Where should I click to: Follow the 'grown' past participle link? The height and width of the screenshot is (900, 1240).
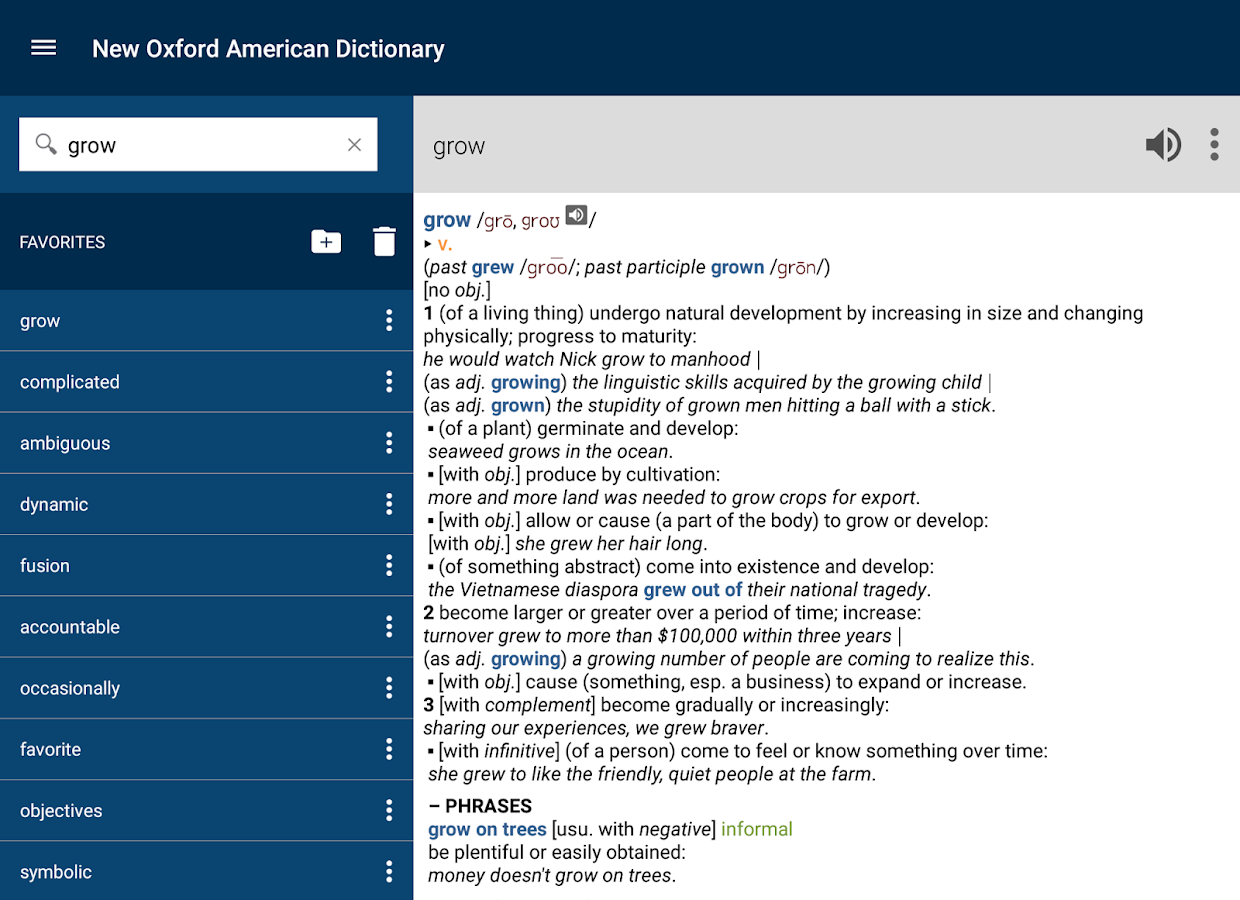tap(738, 267)
